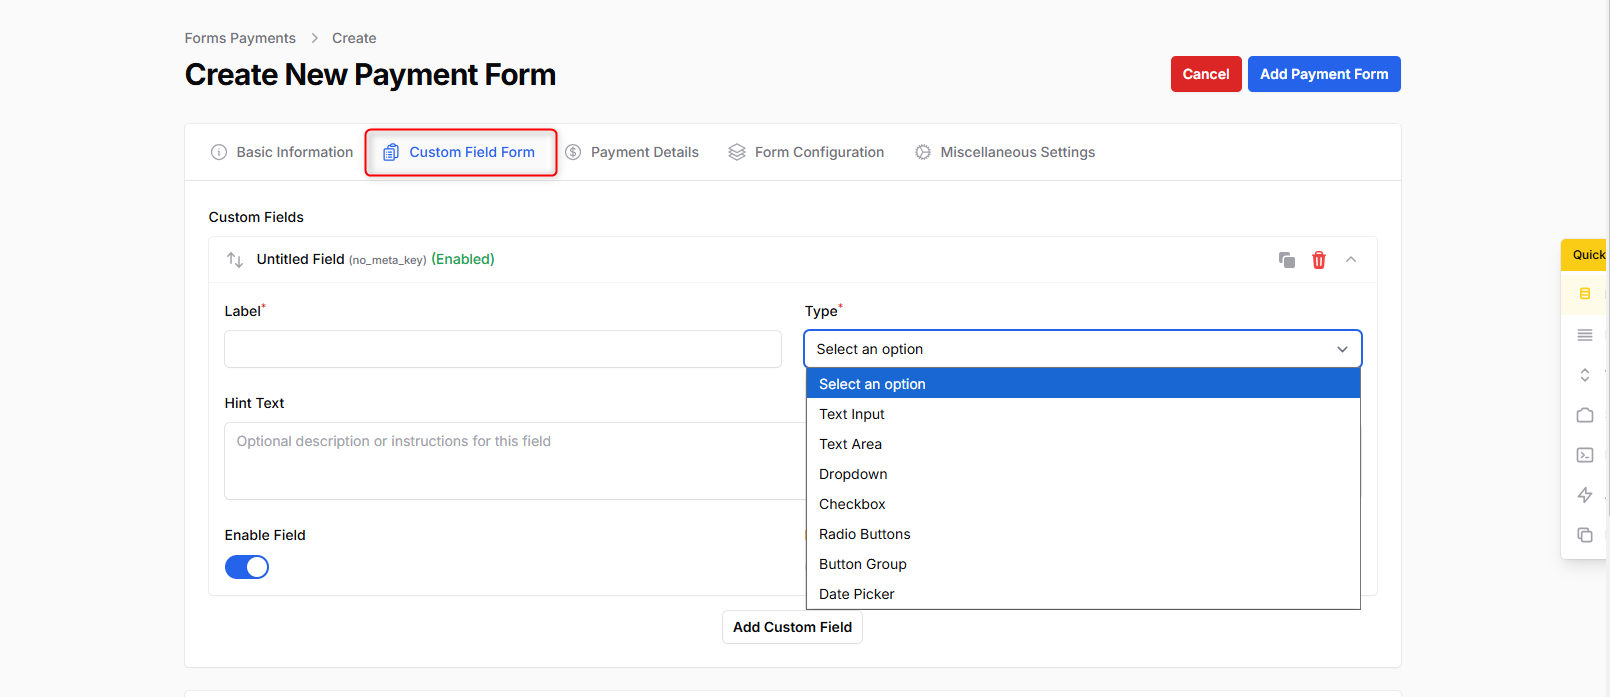Click the terminal prompt icon in Quick sidebar
The height and width of the screenshot is (697, 1610).
(x=1585, y=455)
